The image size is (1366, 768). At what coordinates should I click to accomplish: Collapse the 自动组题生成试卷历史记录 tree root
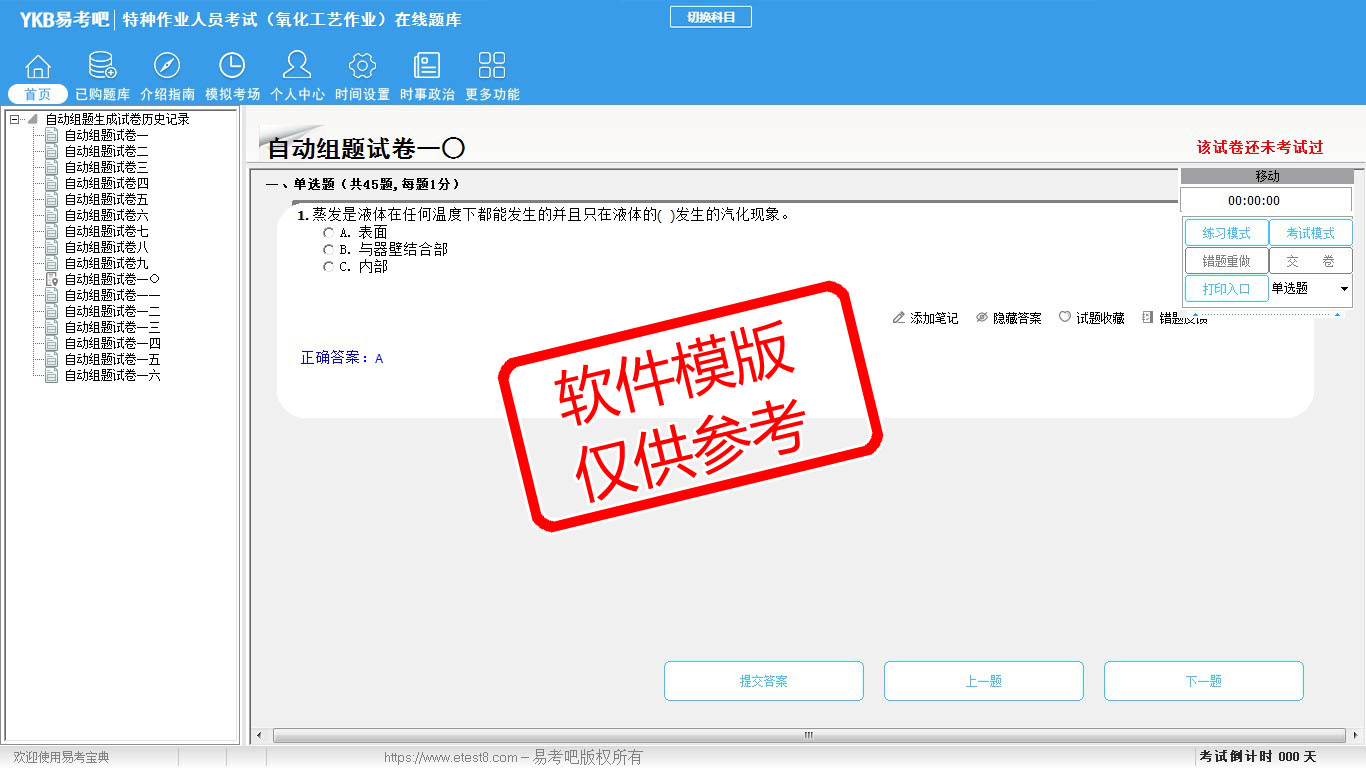(x=14, y=119)
